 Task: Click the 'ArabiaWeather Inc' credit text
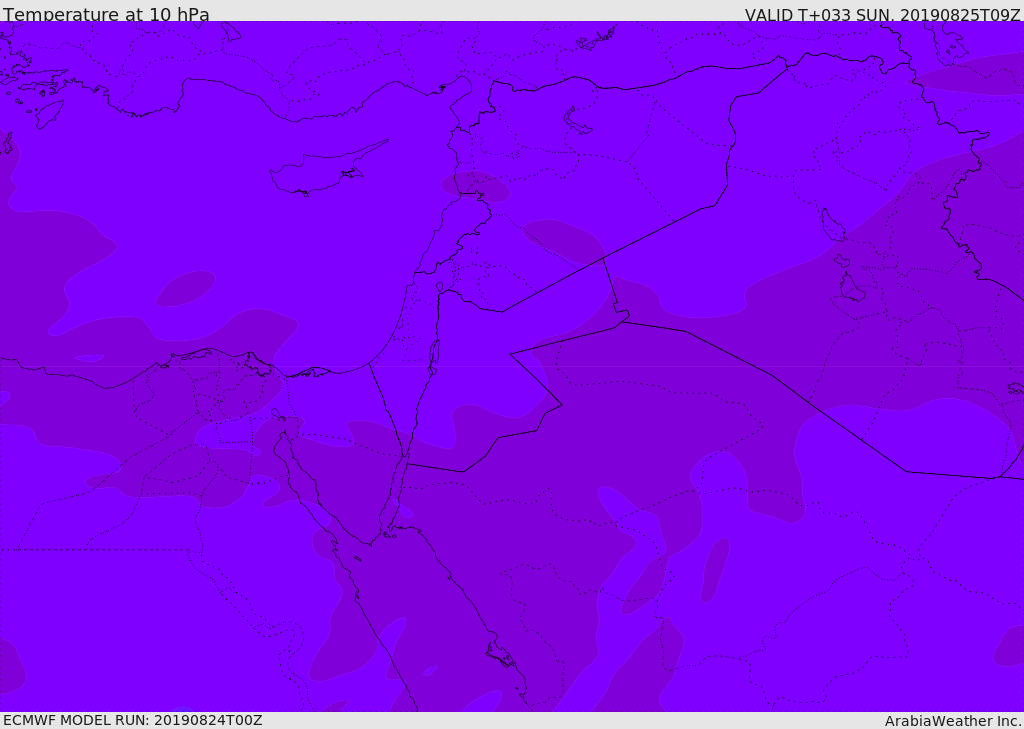(x=953, y=721)
